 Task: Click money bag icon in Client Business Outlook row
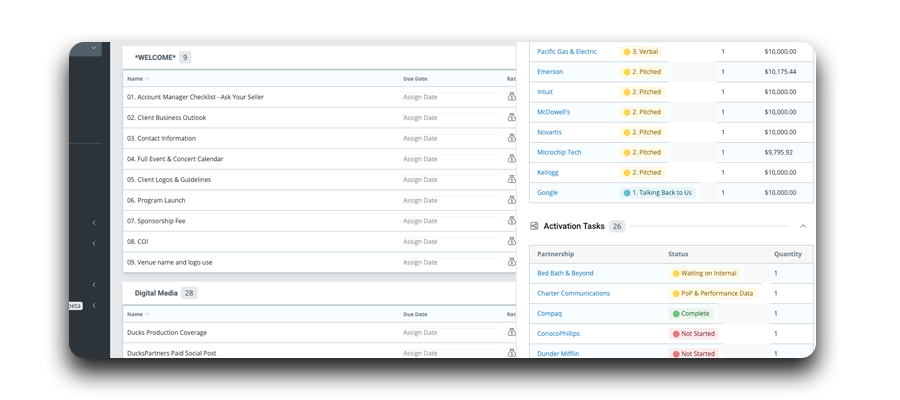tap(511, 118)
